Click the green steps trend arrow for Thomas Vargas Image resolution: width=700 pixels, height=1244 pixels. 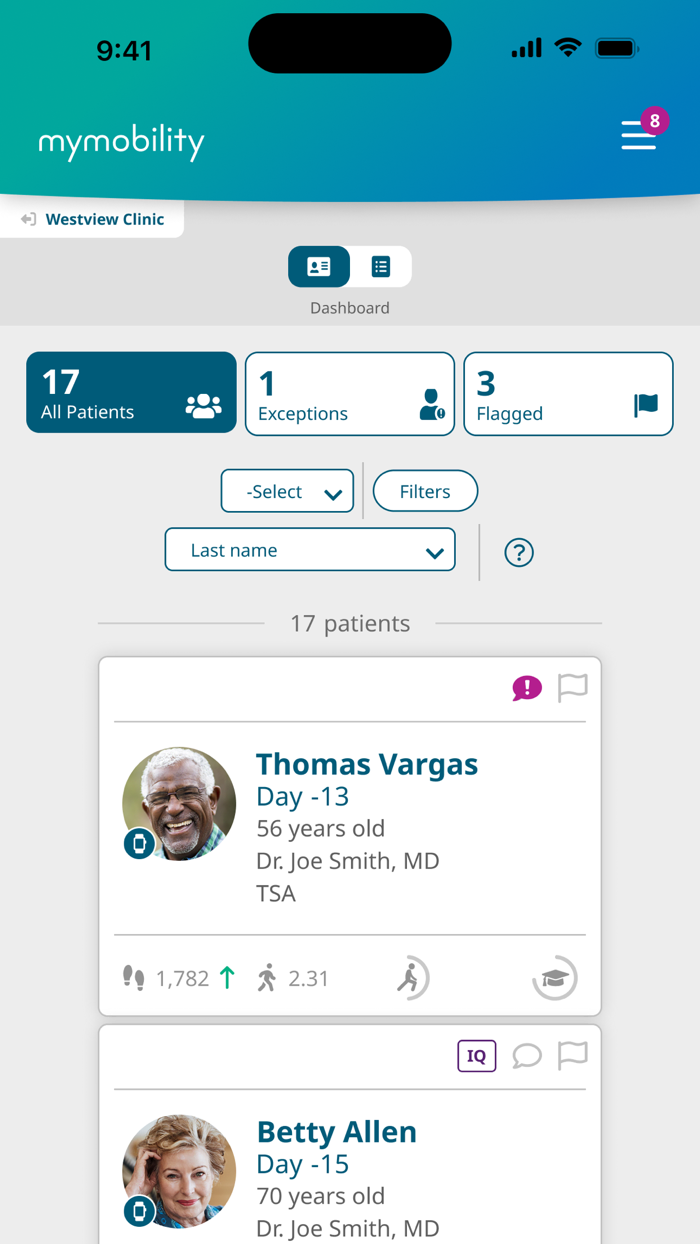(227, 978)
